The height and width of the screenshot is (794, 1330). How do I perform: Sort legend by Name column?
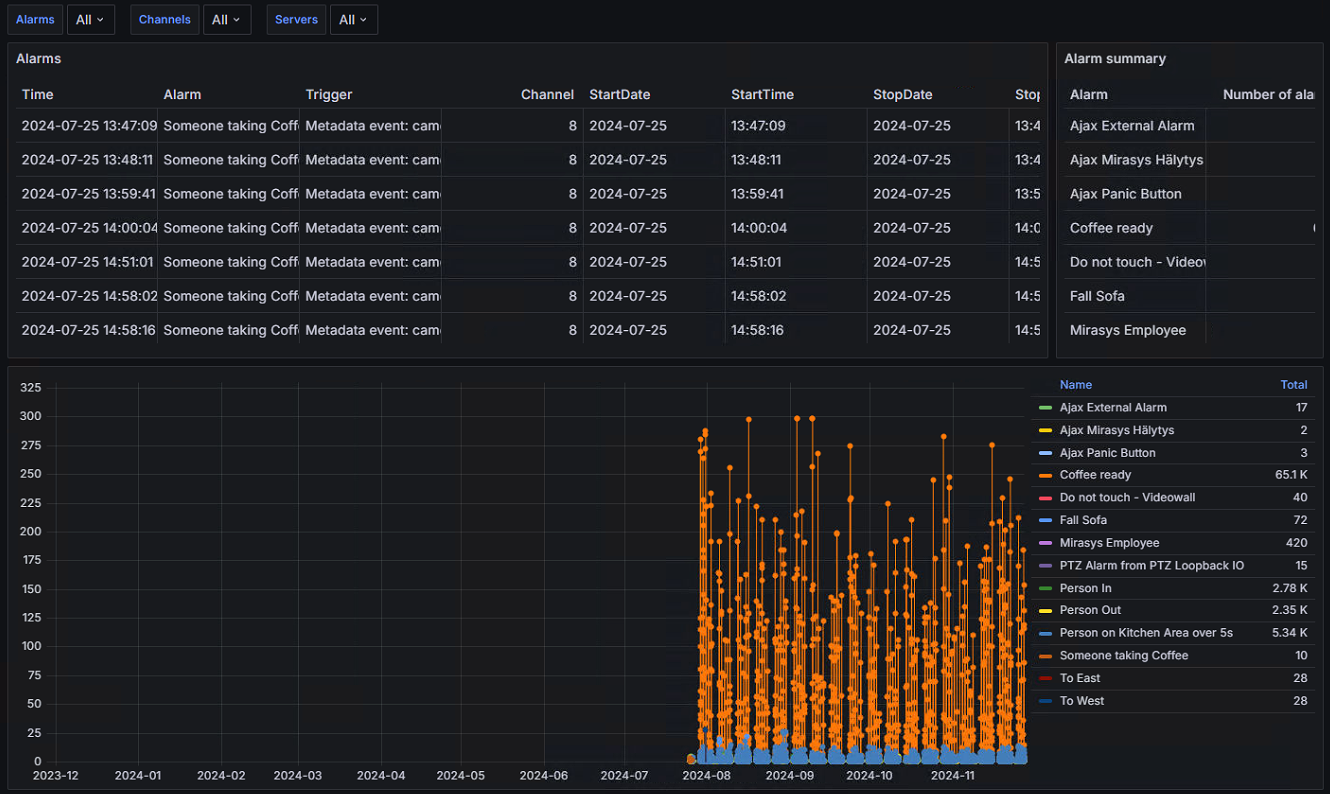[x=1075, y=384]
